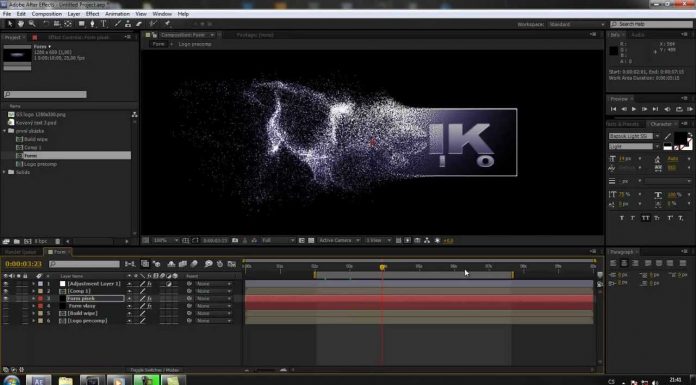Select the Hand tool
Image resolution: width=696 pixels, height=385 pixels.
point(21,24)
